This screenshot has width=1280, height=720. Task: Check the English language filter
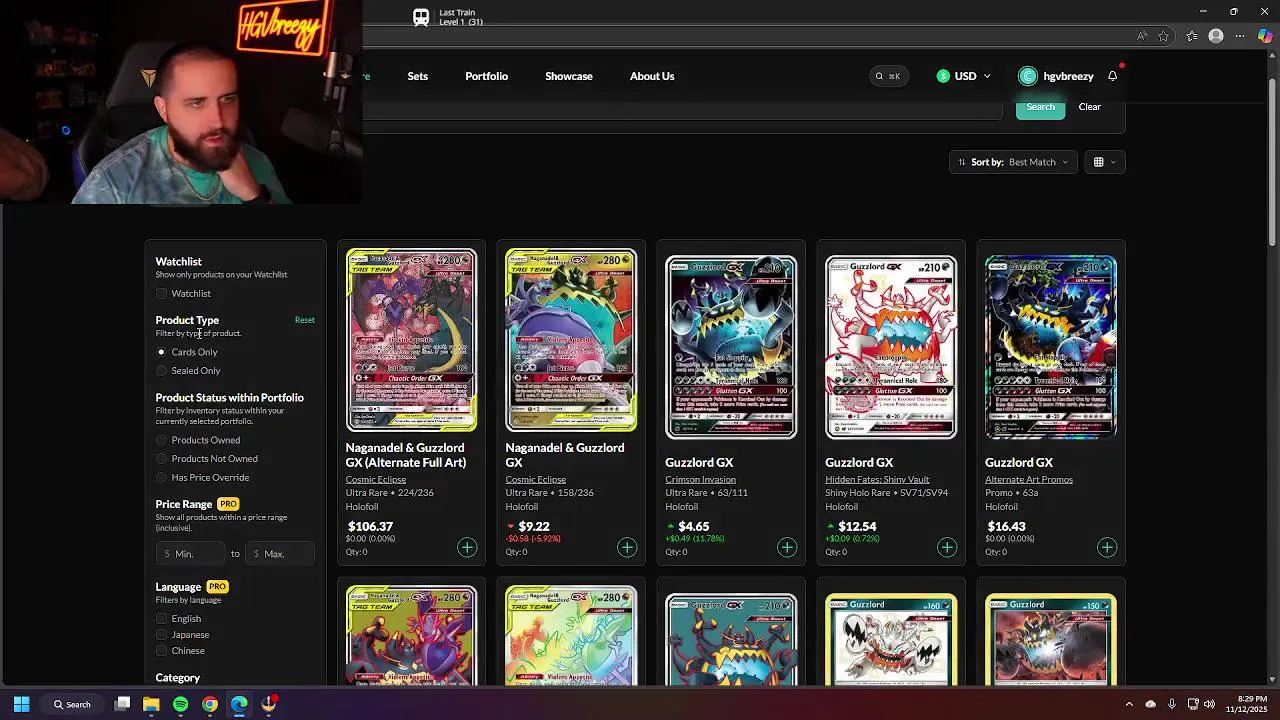click(x=161, y=619)
